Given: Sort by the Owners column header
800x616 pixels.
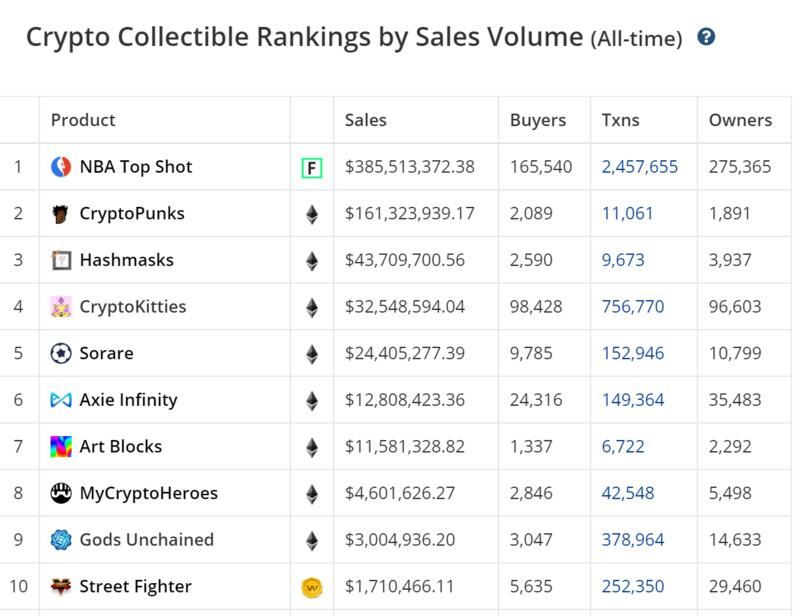Looking at the screenshot, I should [740, 120].
